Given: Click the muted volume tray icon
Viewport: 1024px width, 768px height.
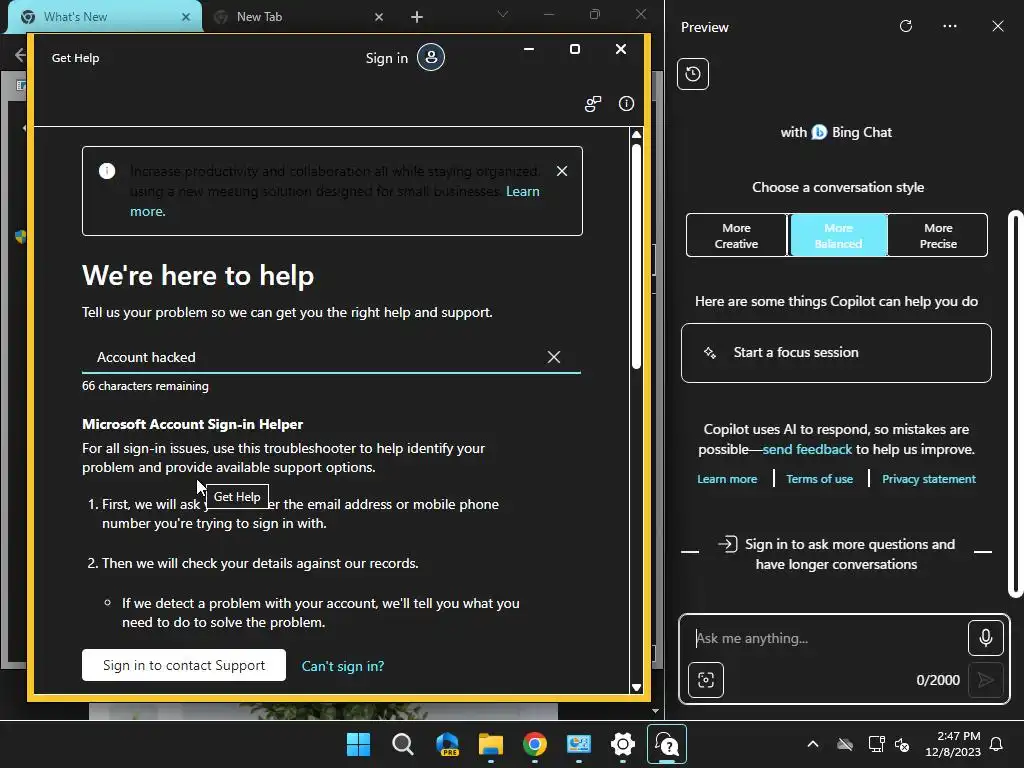Looking at the screenshot, I should pyautogui.click(x=902, y=744).
